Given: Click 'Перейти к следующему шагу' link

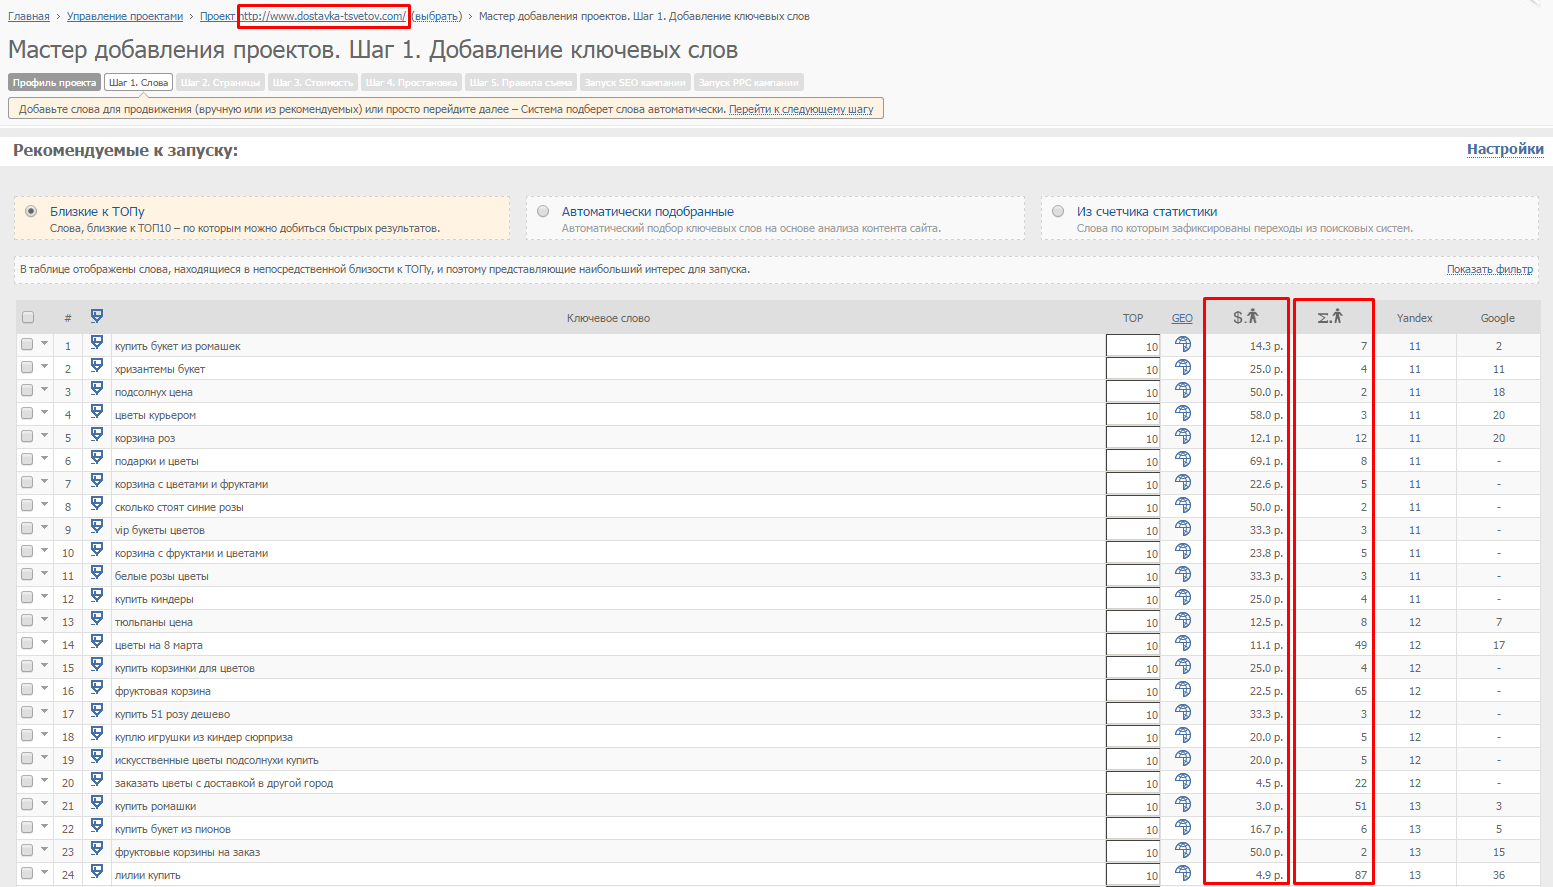Looking at the screenshot, I should coord(801,109).
